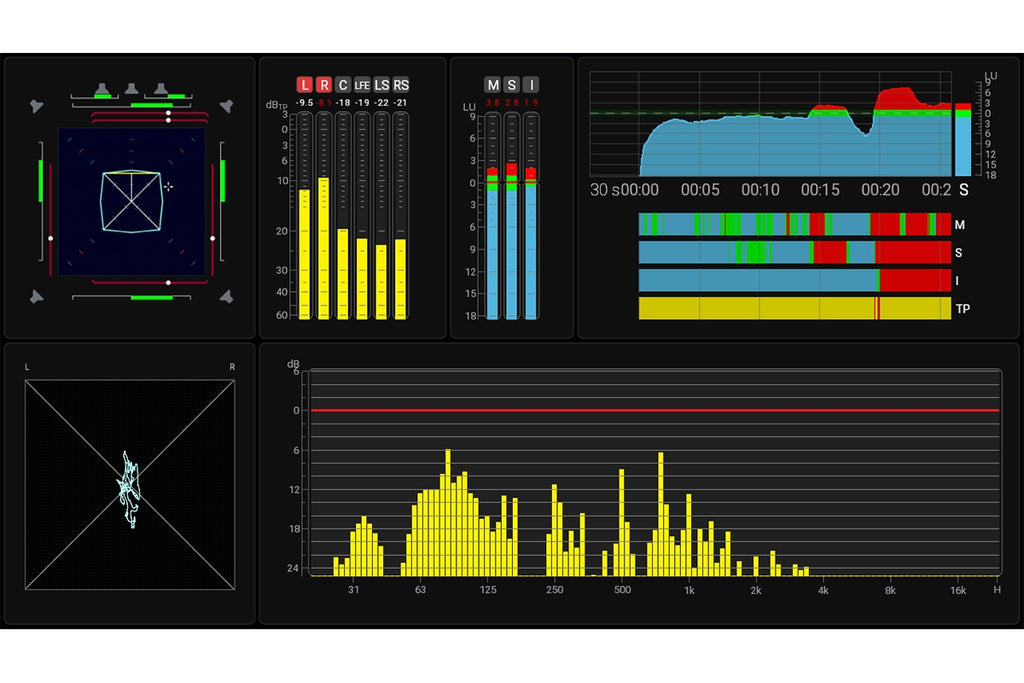This screenshot has width=1024, height=683.
Task: Toggle the LFE channel label
Action: (362, 85)
